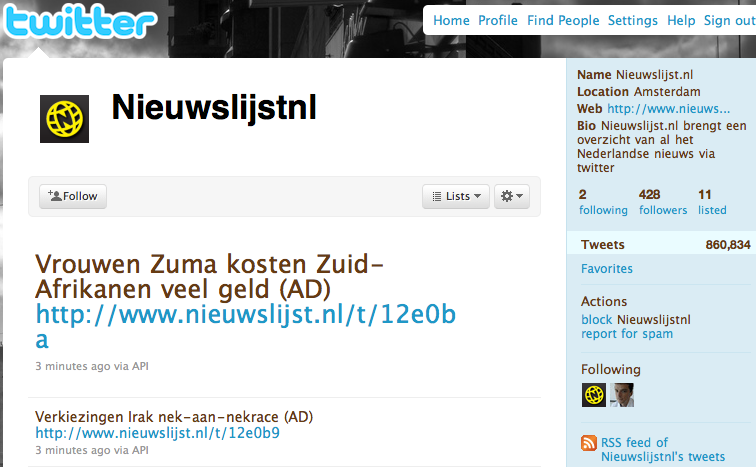Expand the Lists dropdown
The height and width of the screenshot is (467, 756).
click(456, 196)
